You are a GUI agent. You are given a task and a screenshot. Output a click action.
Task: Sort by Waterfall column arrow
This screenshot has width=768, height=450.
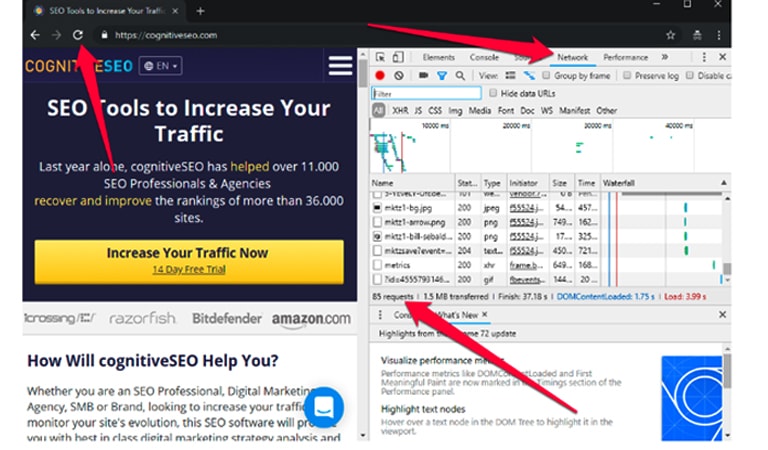tap(723, 183)
